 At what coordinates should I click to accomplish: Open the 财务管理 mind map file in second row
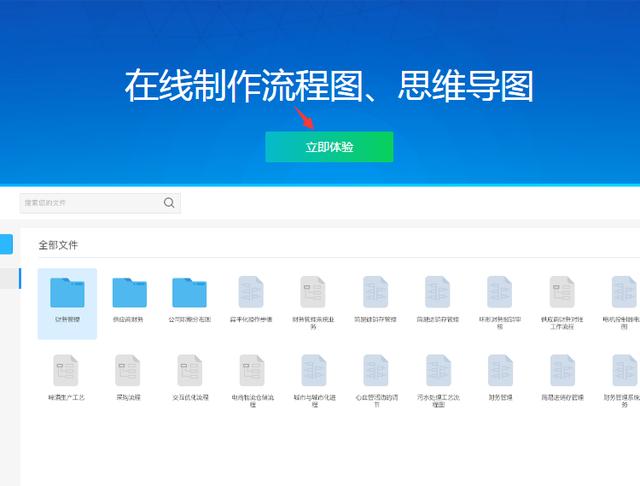tap(500, 371)
